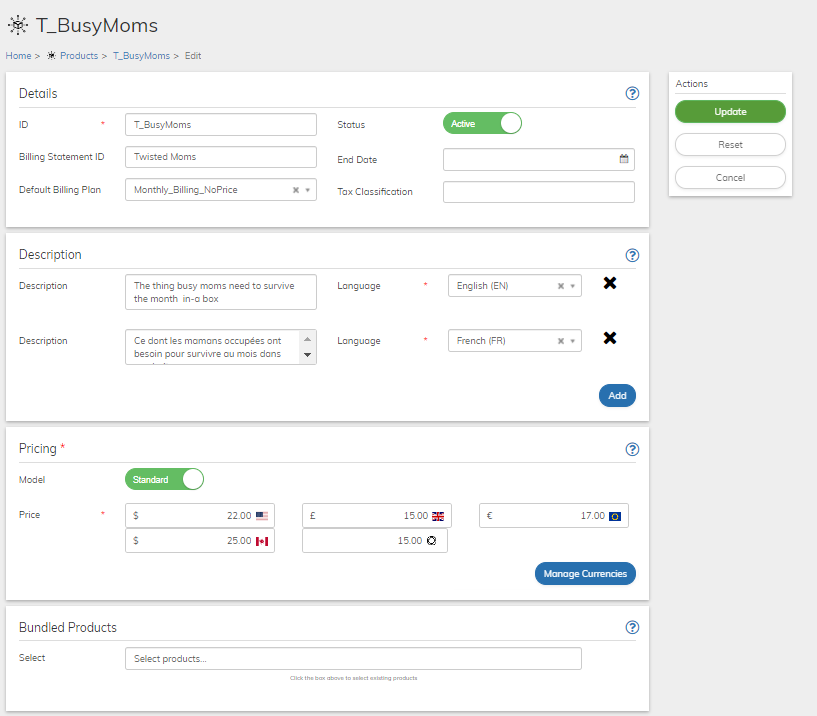Click the Products breadcrumb icon
Image resolution: width=817 pixels, height=716 pixels.
click(x=51, y=55)
